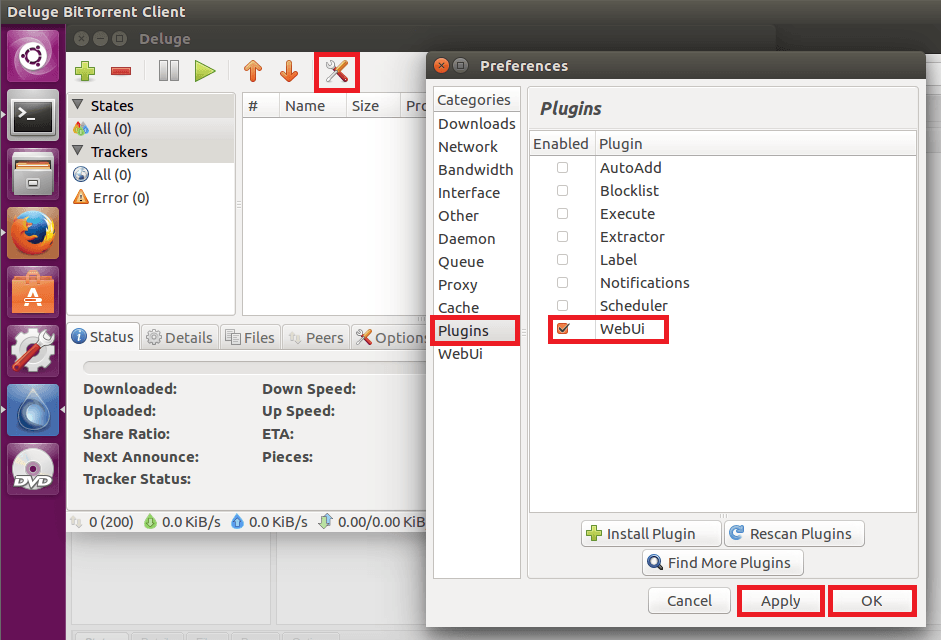
Task: Collapse the Trackers section in sidebar
Action: (78, 151)
